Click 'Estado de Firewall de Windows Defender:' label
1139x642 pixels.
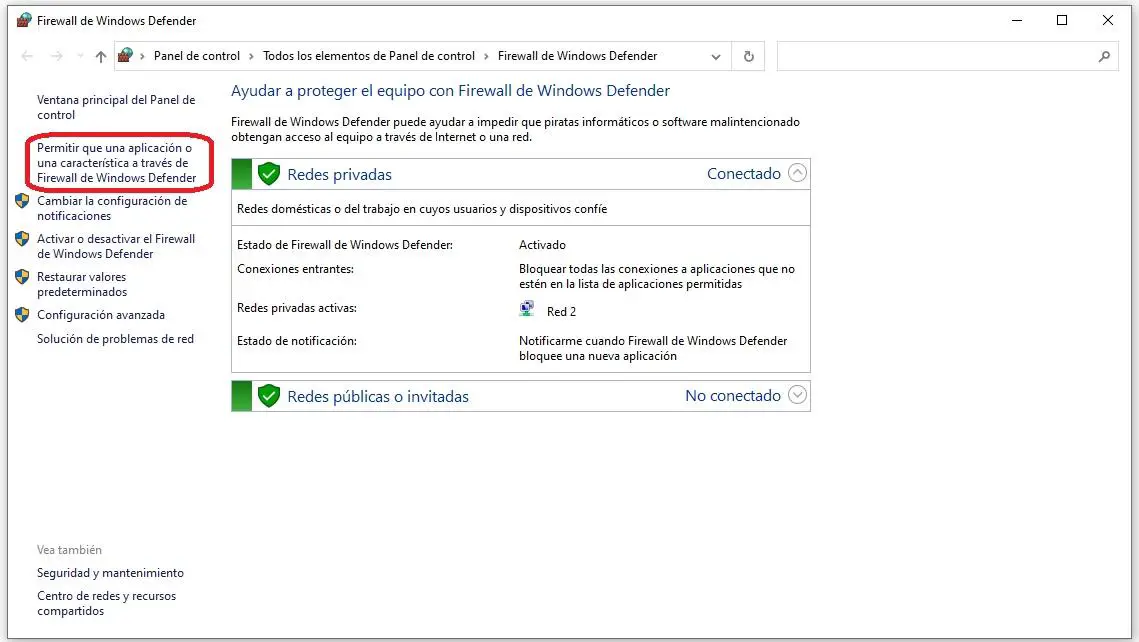(x=345, y=245)
